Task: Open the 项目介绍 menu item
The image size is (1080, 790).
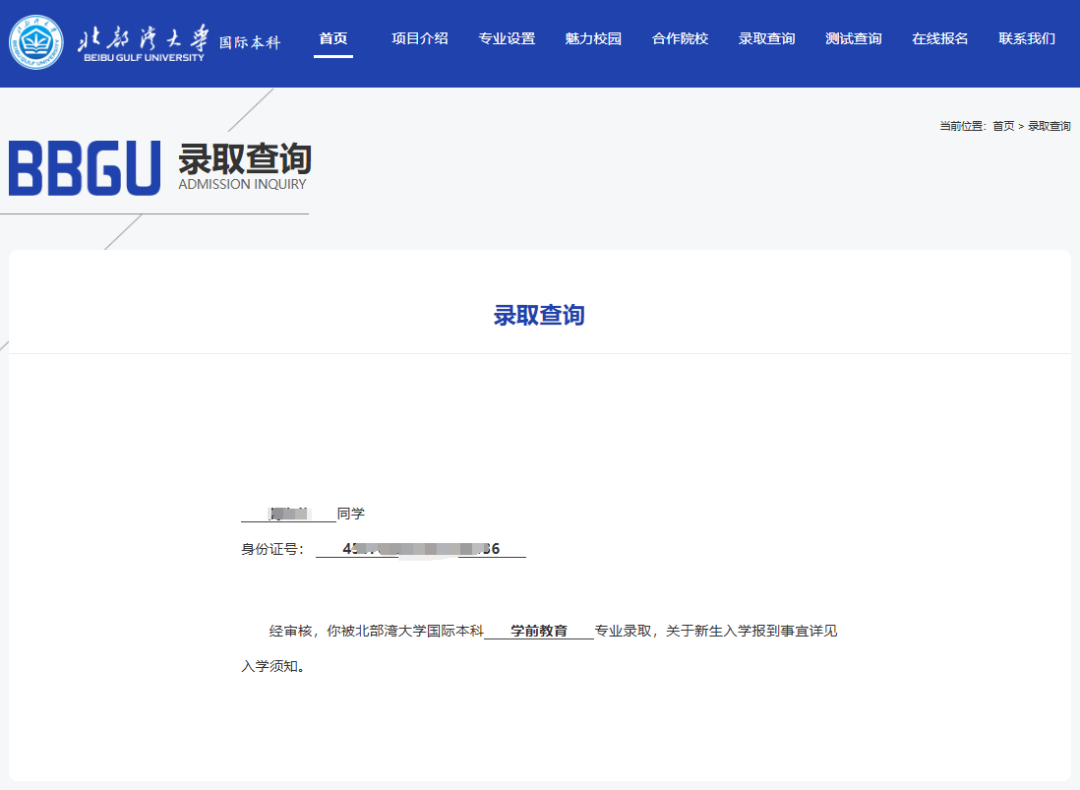Action: [420, 39]
